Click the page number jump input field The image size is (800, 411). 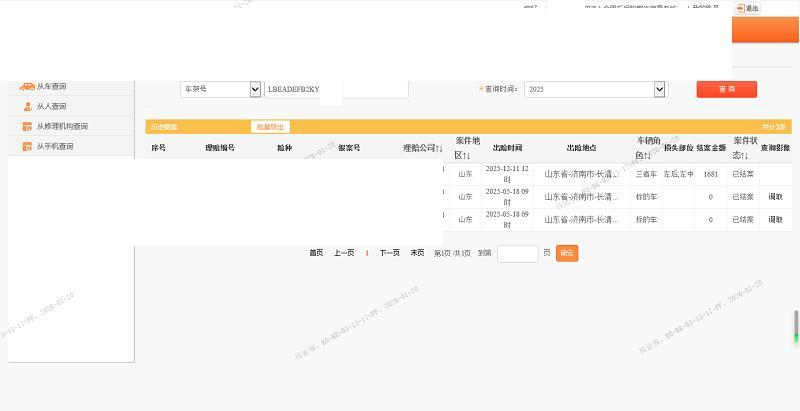coord(517,253)
